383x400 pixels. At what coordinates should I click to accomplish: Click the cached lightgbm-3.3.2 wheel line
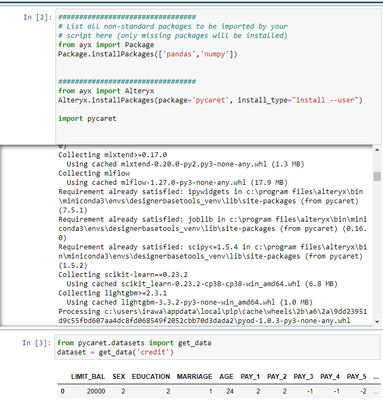pos(189,302)
